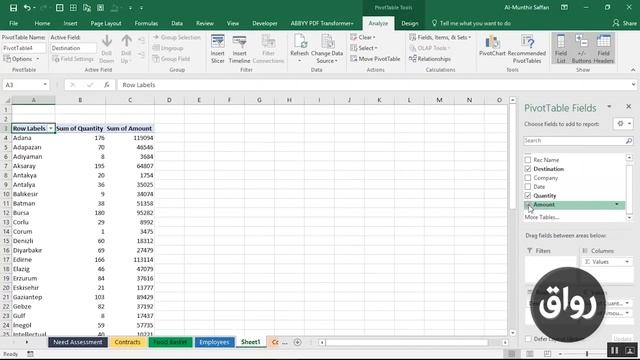Open the Select dropdown
Viewport: 640px width, 360px height.
(364, 48)
